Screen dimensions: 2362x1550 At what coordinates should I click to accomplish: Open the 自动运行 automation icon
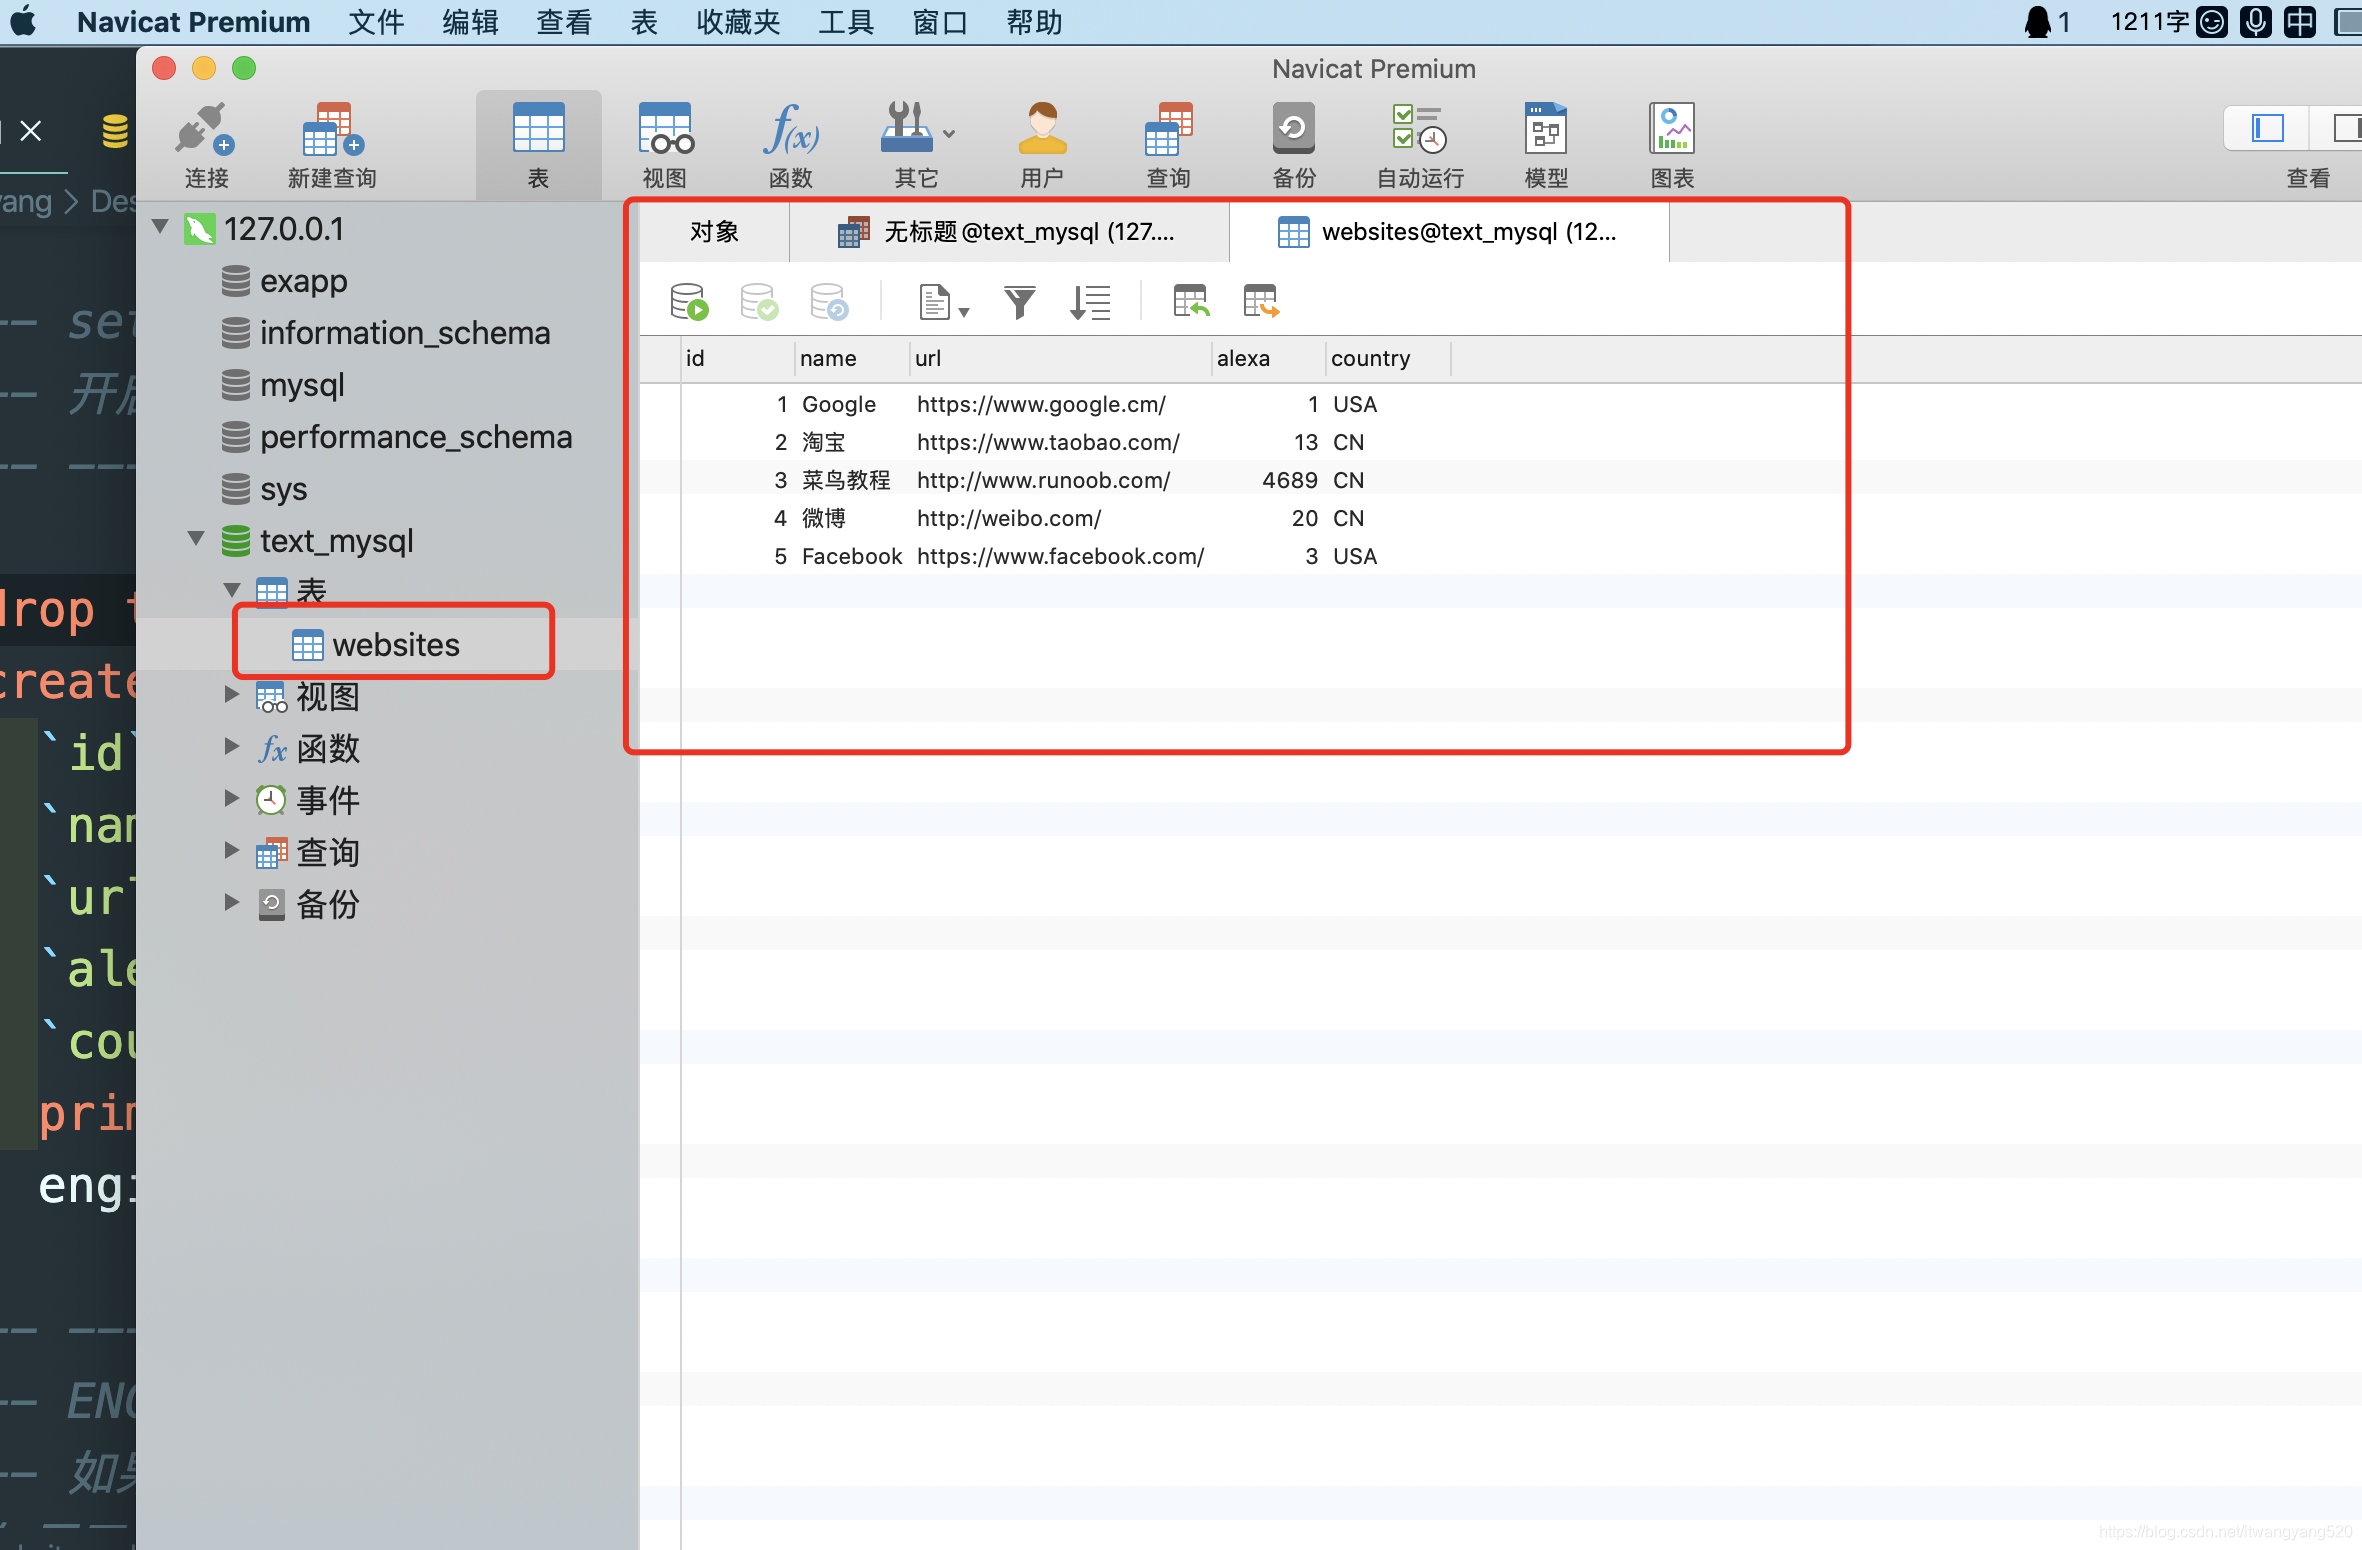tap(1420, 145)
